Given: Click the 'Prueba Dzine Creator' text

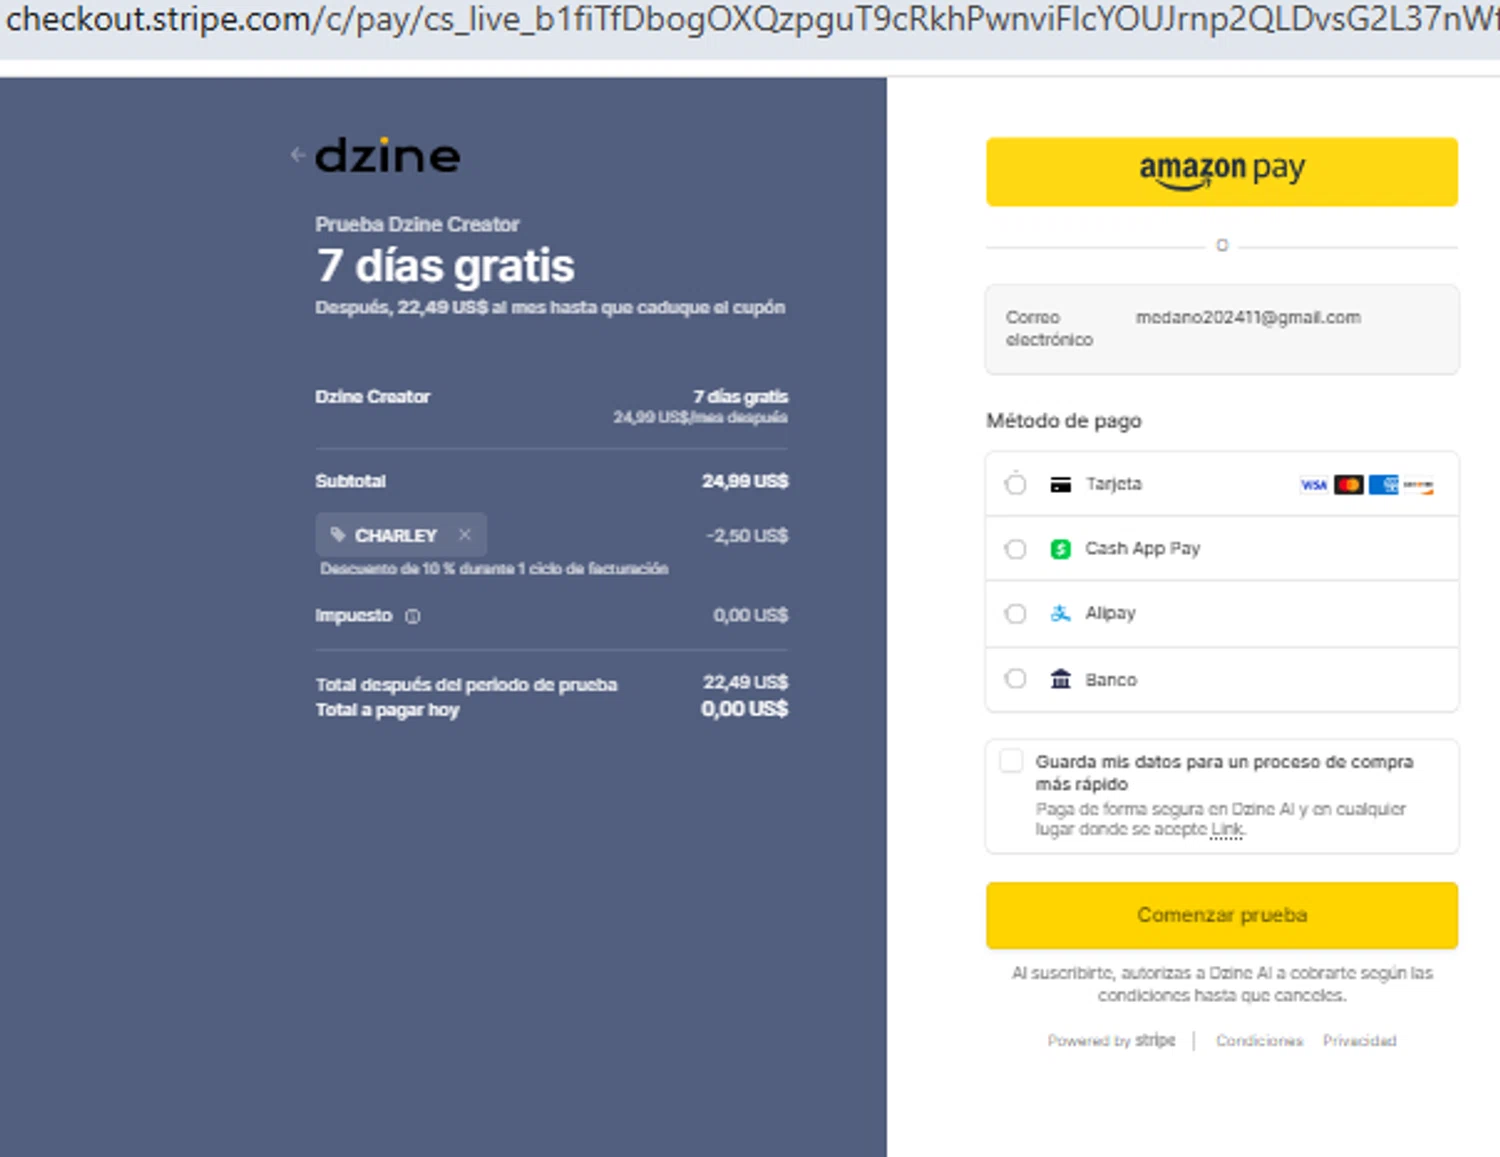Looking at the screenshot, I should [417, 224].
